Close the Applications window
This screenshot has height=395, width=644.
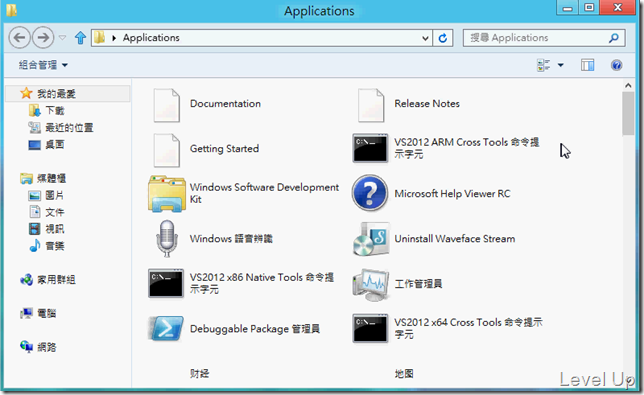(x=618, y=7)
